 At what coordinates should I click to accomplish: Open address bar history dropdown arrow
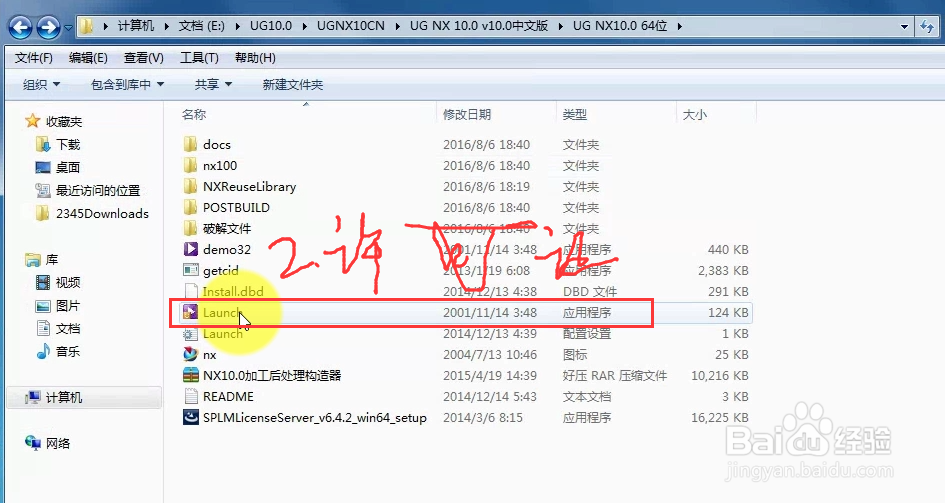pos(904,27)
